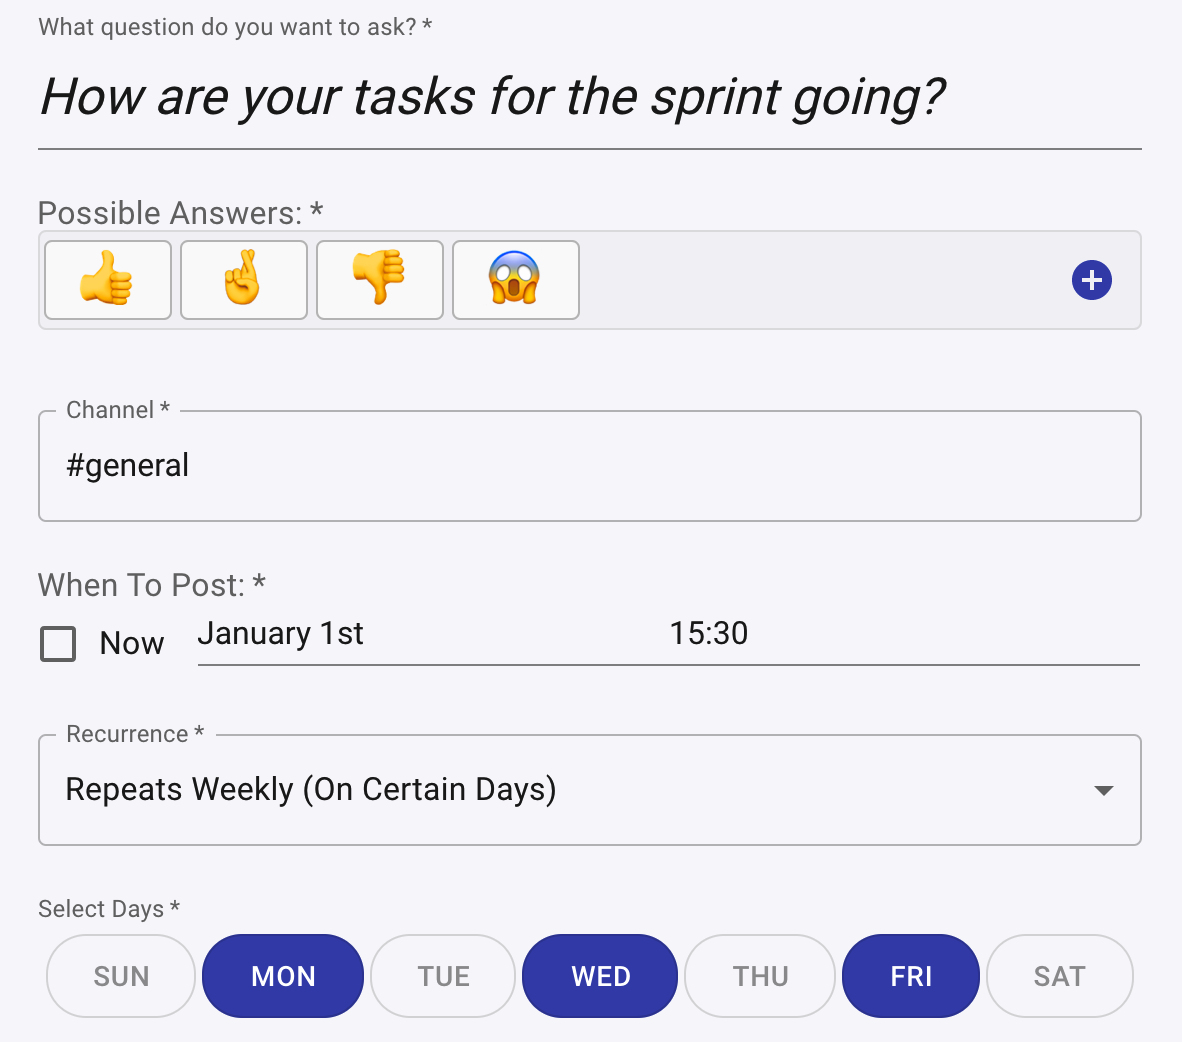Edit the 15:30 post time
Viewport: 1182px width, 1042px height.
[x=709, y=633]
